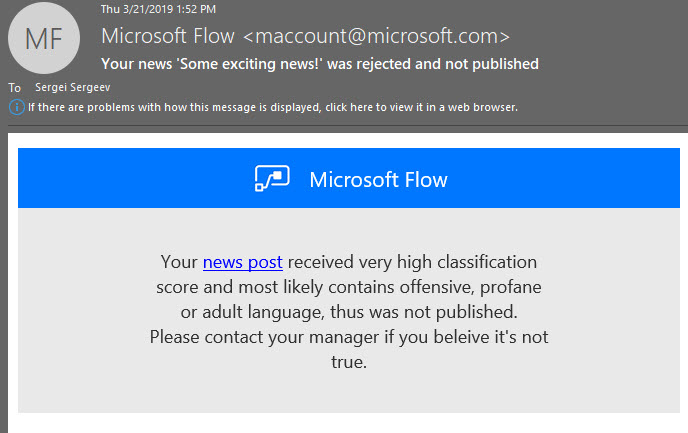This screenshot has width=688, height=433.
Task: Click the email subject line text
Action: (x=320, y=64)
